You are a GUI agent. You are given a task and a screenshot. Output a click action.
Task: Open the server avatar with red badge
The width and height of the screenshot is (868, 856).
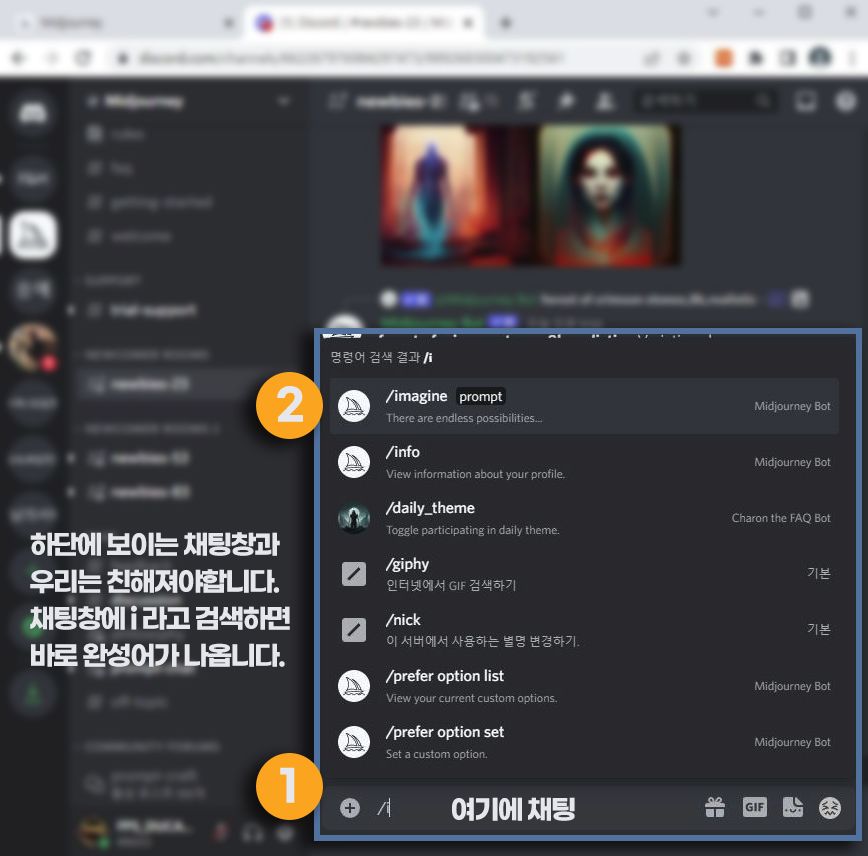(x=33, y=346)
